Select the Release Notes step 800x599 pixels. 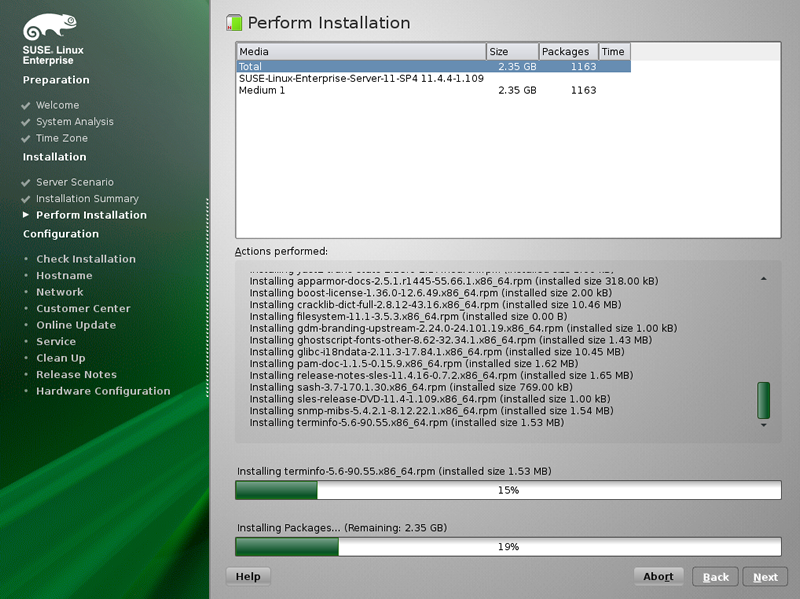point(77,375)
